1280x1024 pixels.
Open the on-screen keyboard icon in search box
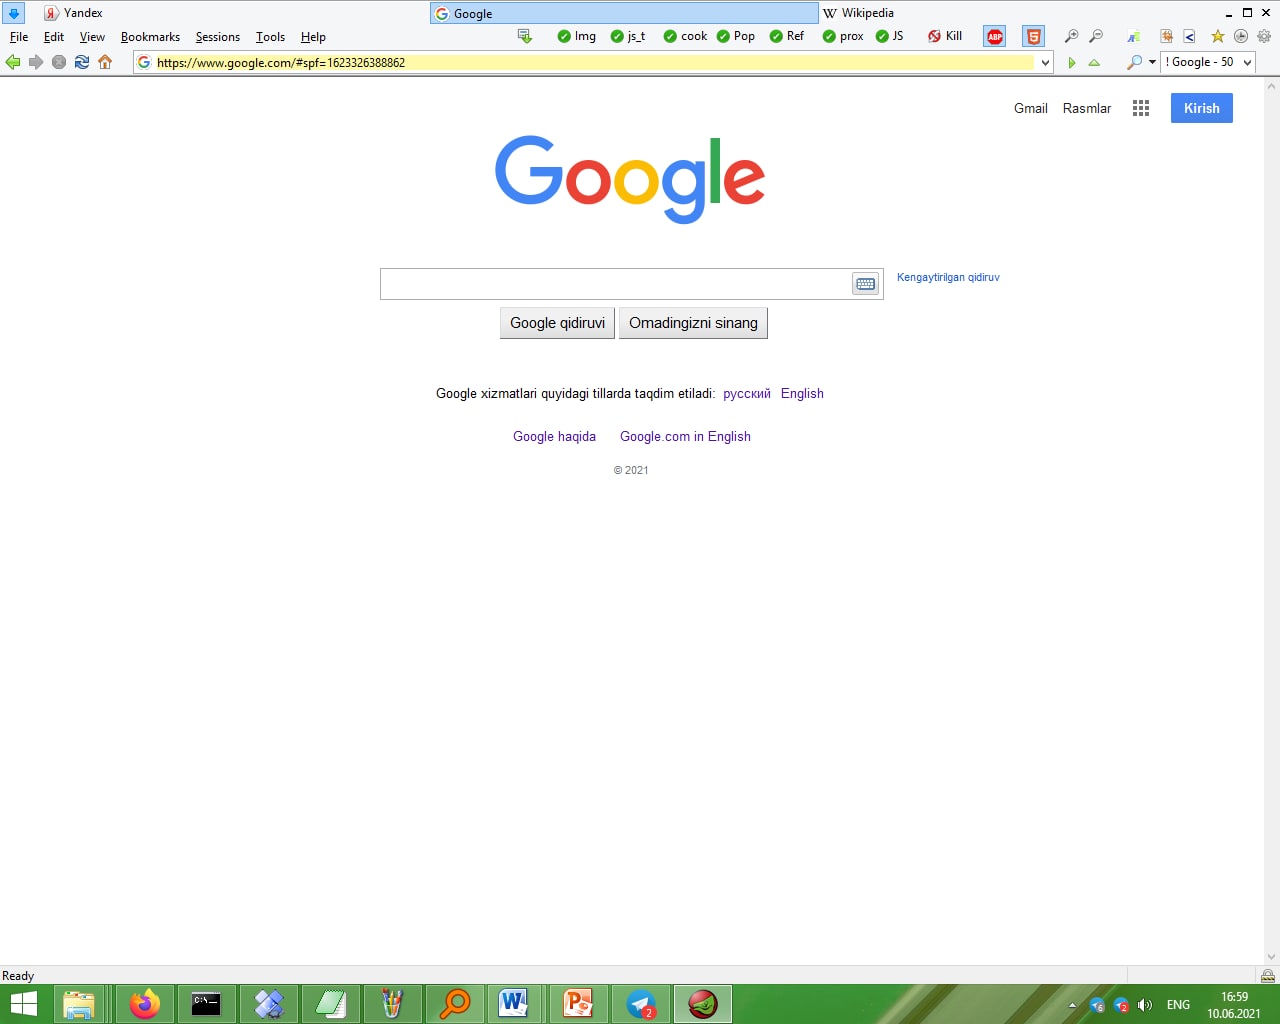[866, 284]
